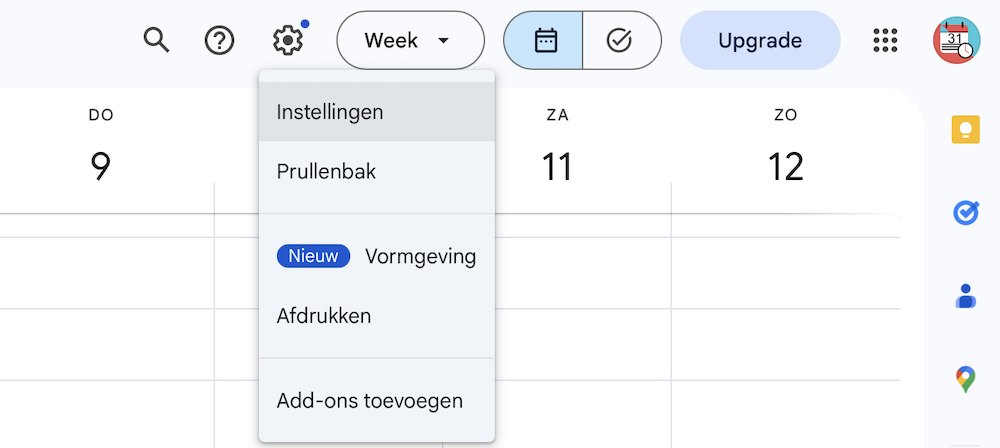Switch to tasks view toggle
Image resolution: width=1000 pixels, height=448 pixels.
tap(620, 41)
